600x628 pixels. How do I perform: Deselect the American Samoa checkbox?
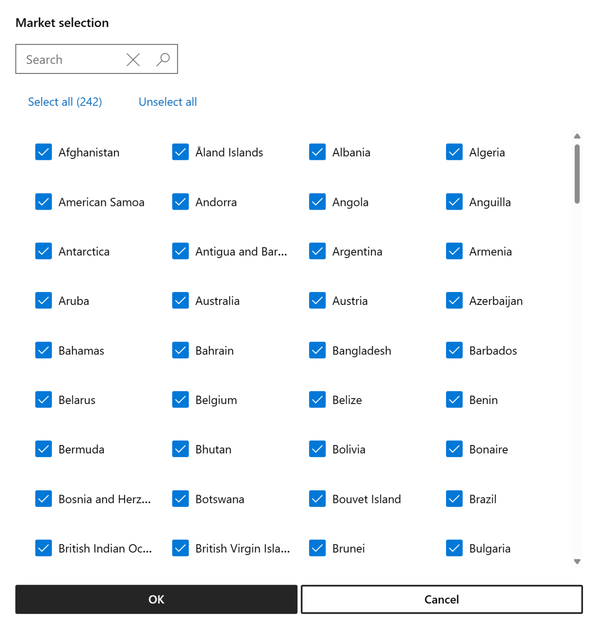[x=43, y=201]
